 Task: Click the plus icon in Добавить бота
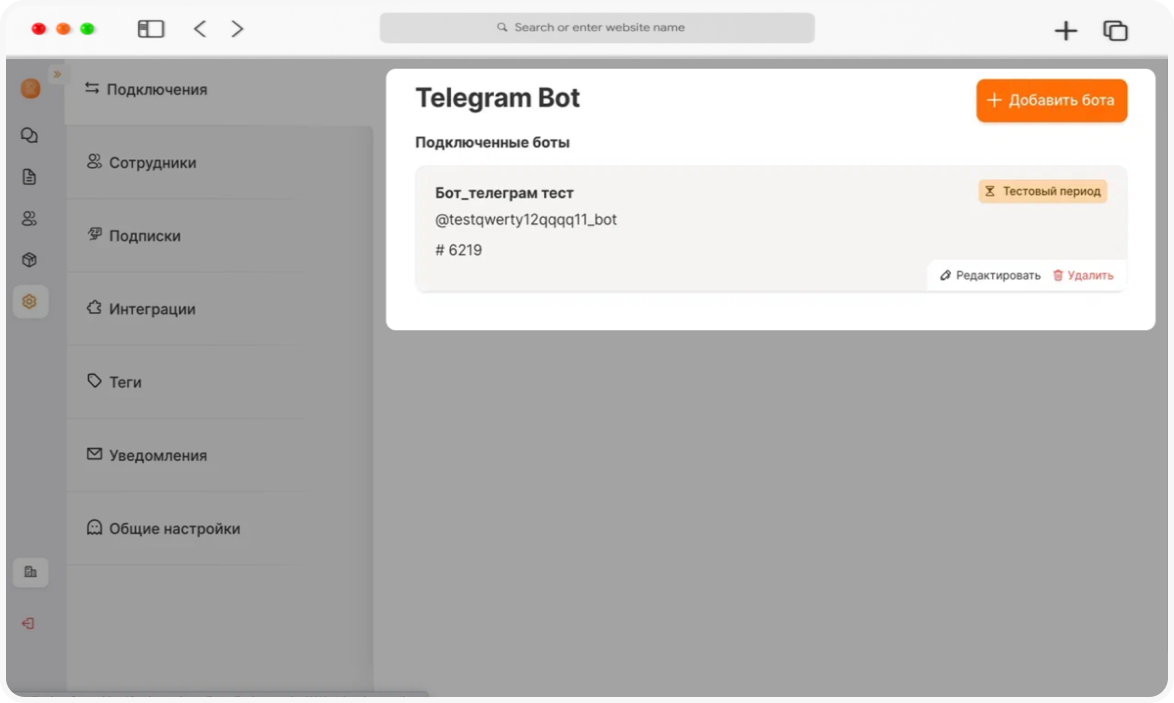994,100
